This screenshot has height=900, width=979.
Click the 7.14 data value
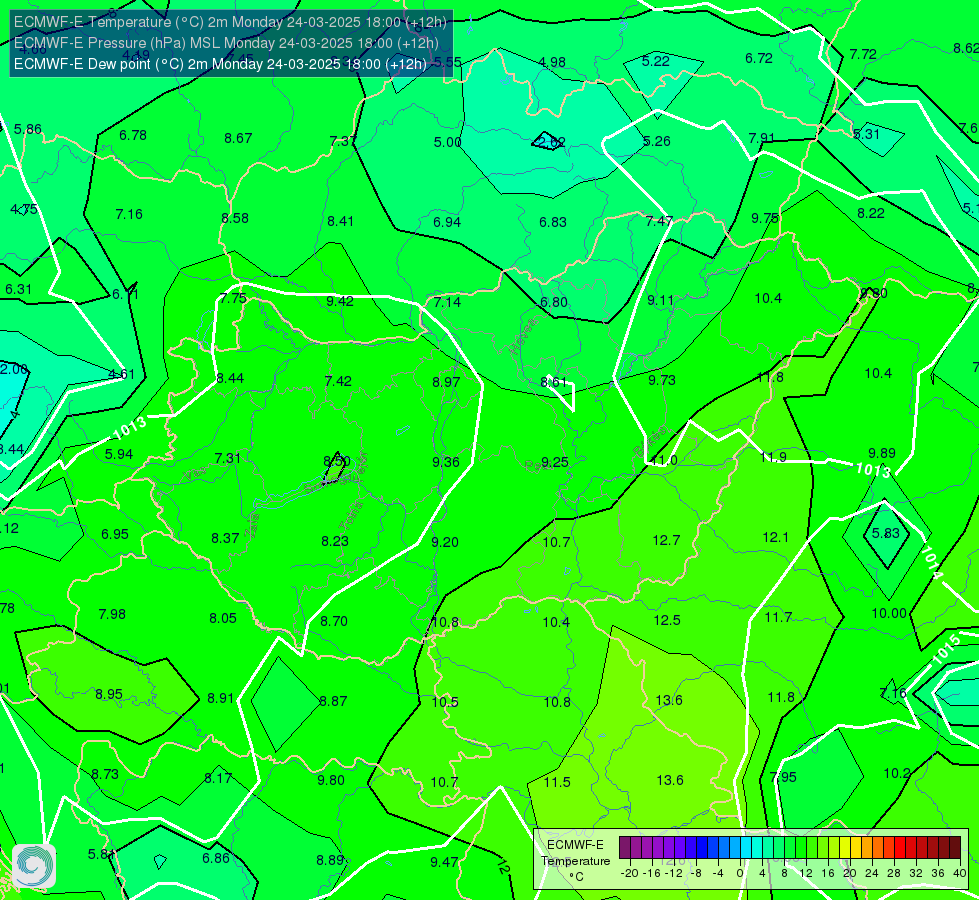click(x=447, y=302)
